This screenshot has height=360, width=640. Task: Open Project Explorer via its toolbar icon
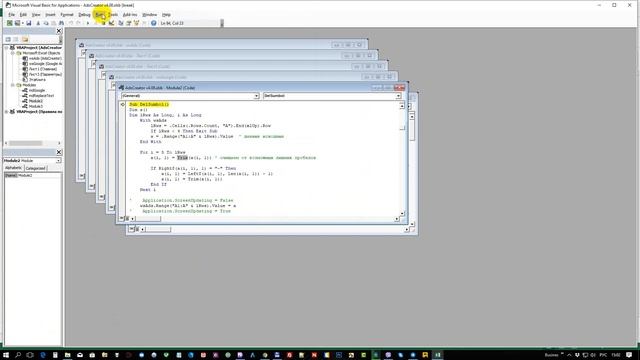(121, 23)
